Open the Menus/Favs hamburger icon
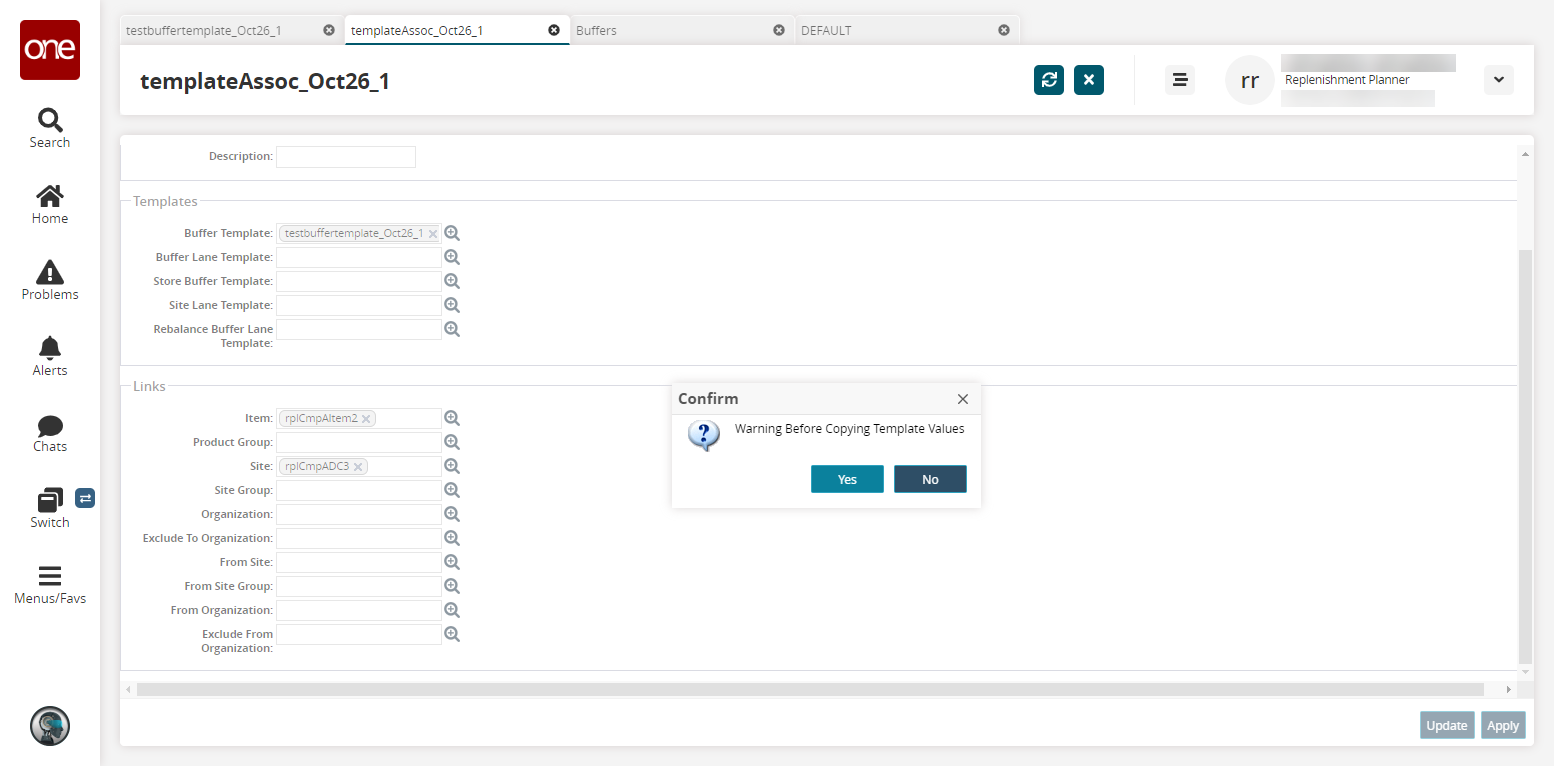This screenshot has width=1554, height=766. (x=50, y=576)
